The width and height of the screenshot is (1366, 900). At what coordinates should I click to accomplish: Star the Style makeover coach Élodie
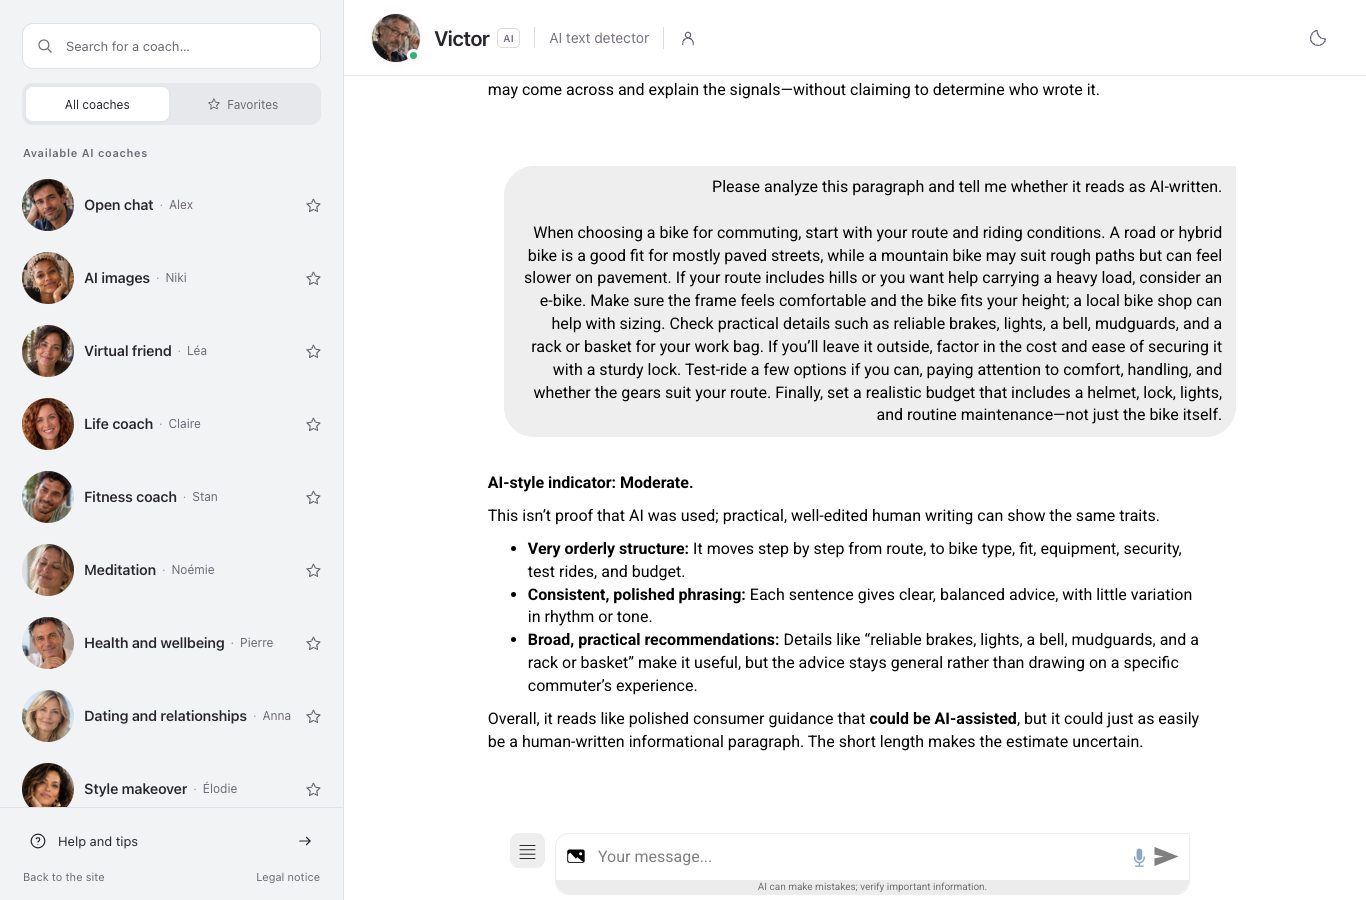pyautogui.click(x=313, y=789)
